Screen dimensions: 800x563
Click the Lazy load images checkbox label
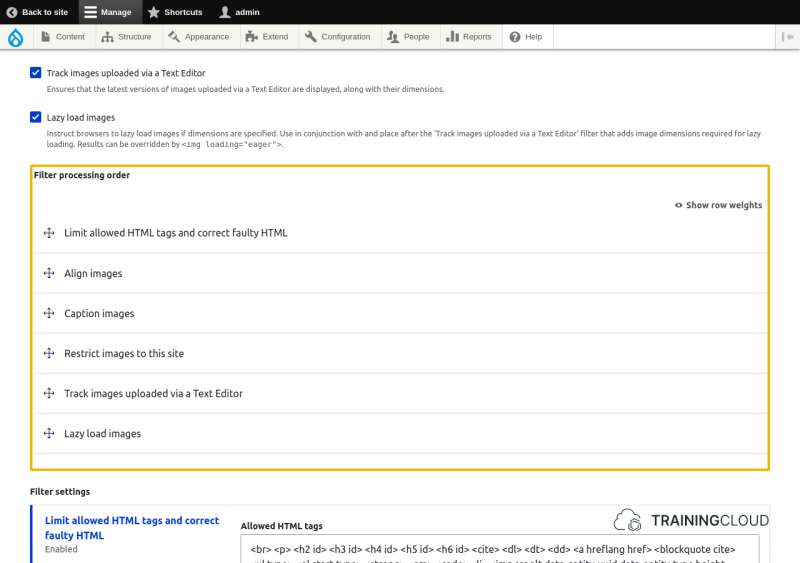(81, 117)
